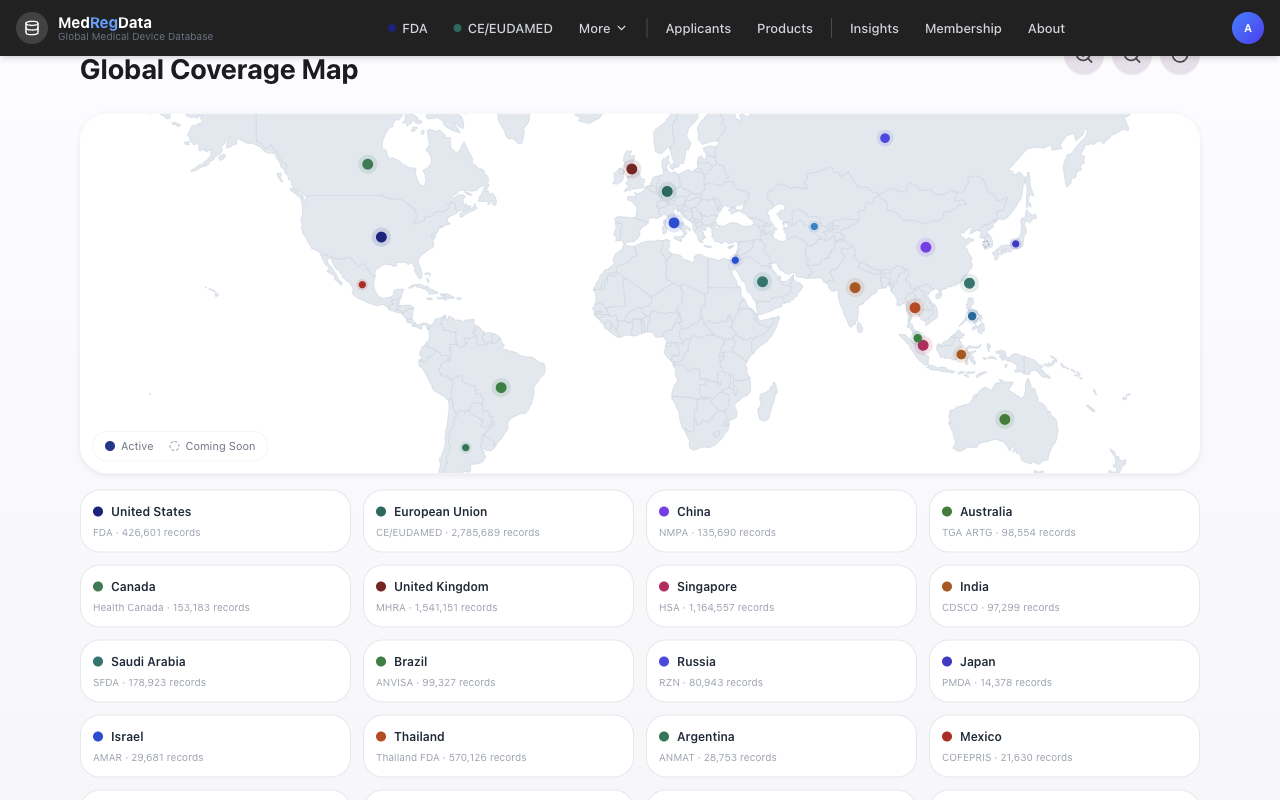Select the United Kingdom MHRA card
1280x800 pixels.
[498, 596]
